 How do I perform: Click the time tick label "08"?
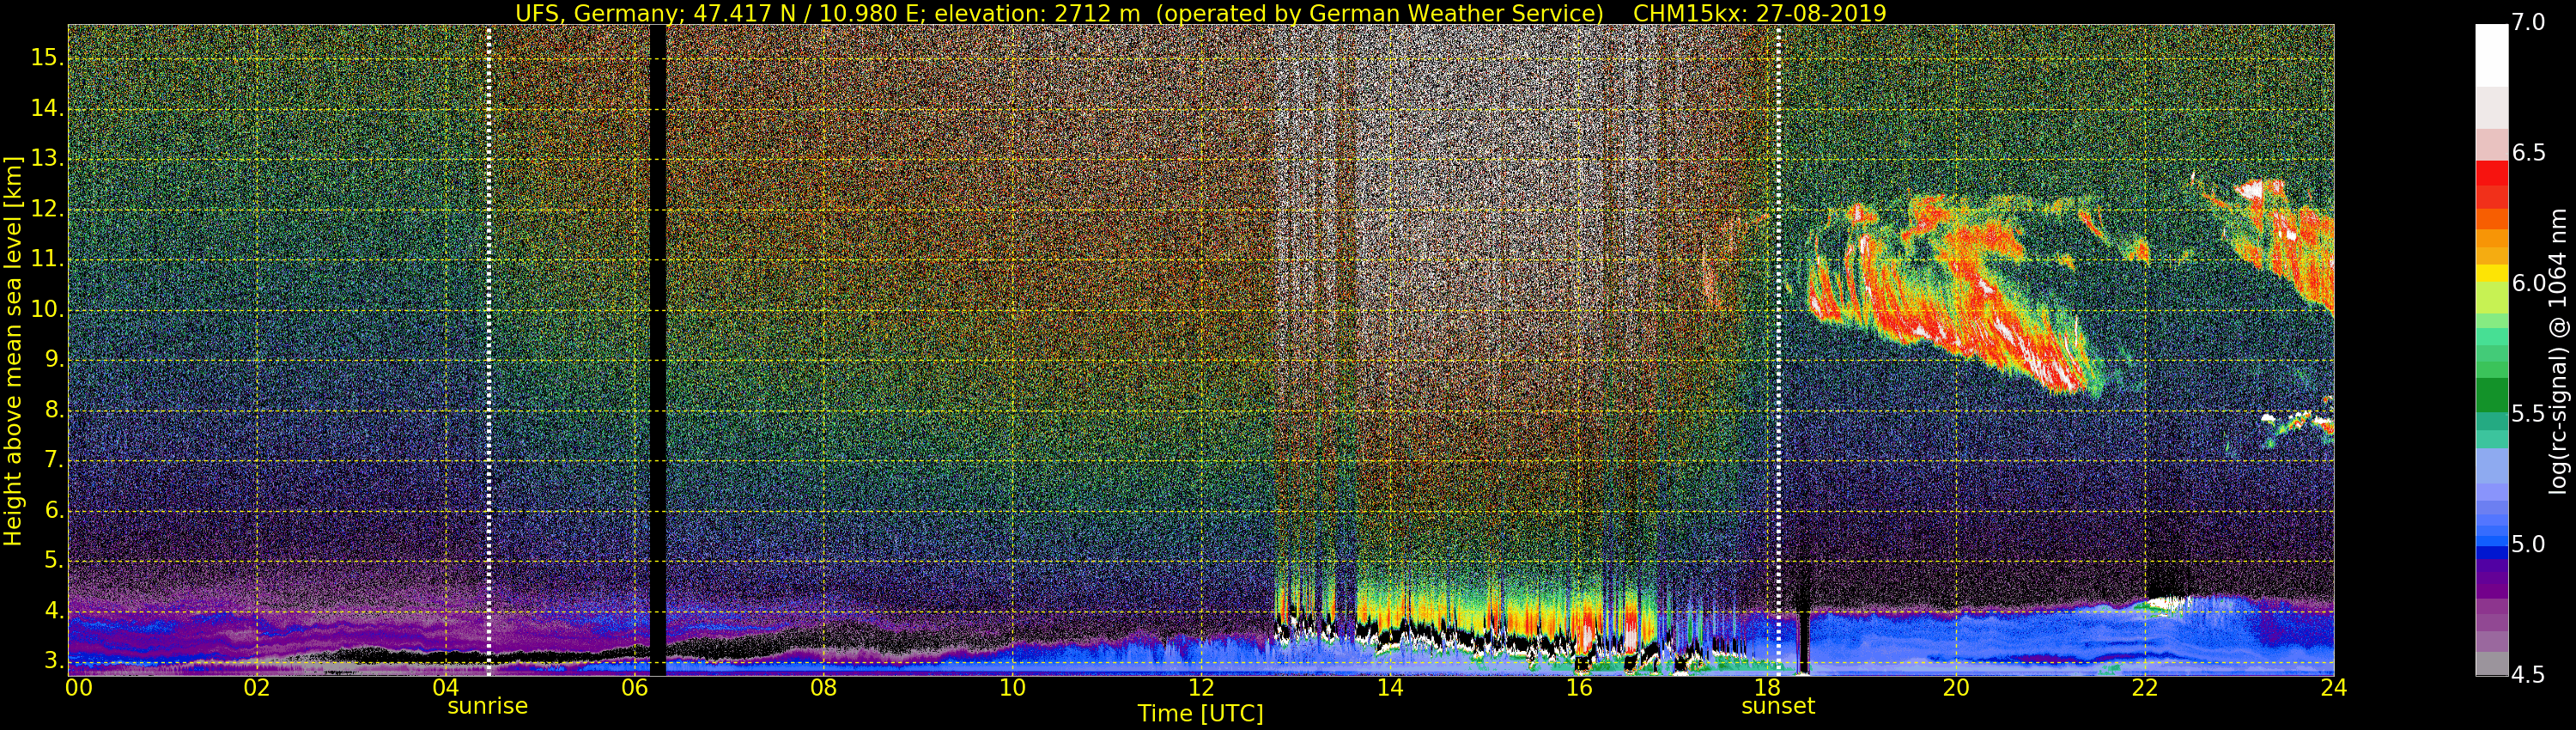823,688
